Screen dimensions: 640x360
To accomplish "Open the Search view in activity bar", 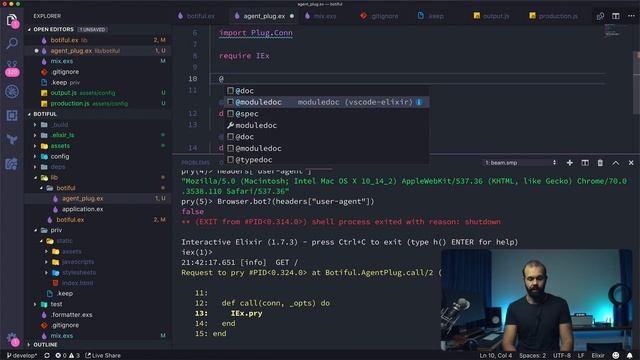I will (12, 43).
